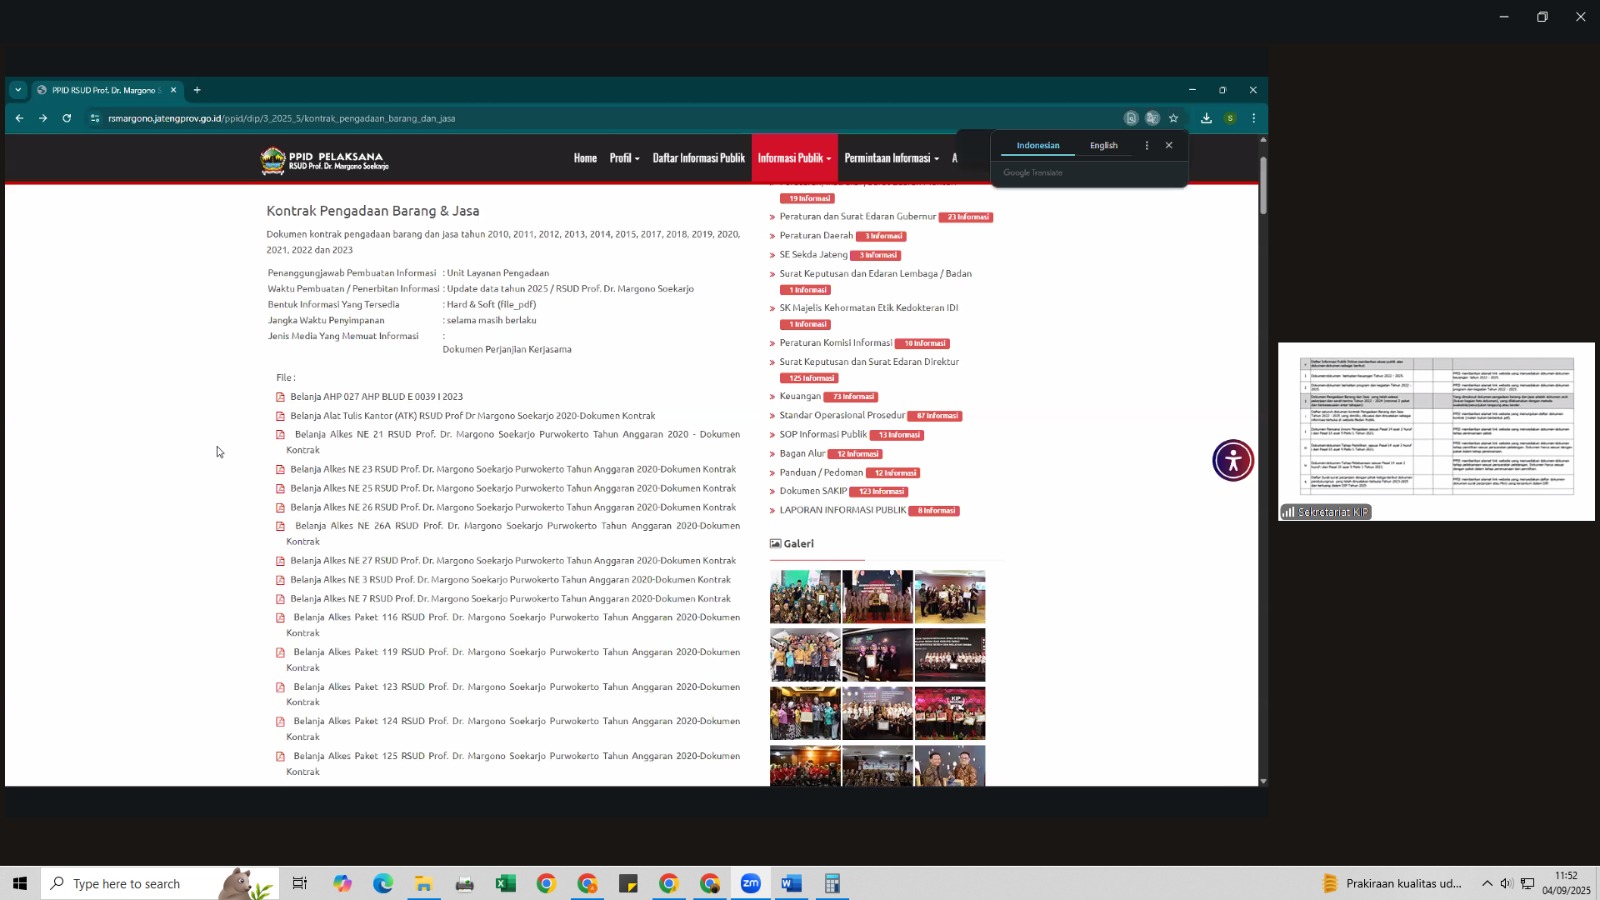Open the Standar Operasional Prosedur link
This screenshot has height=900, width=1600.
click(x=841, y=415)
